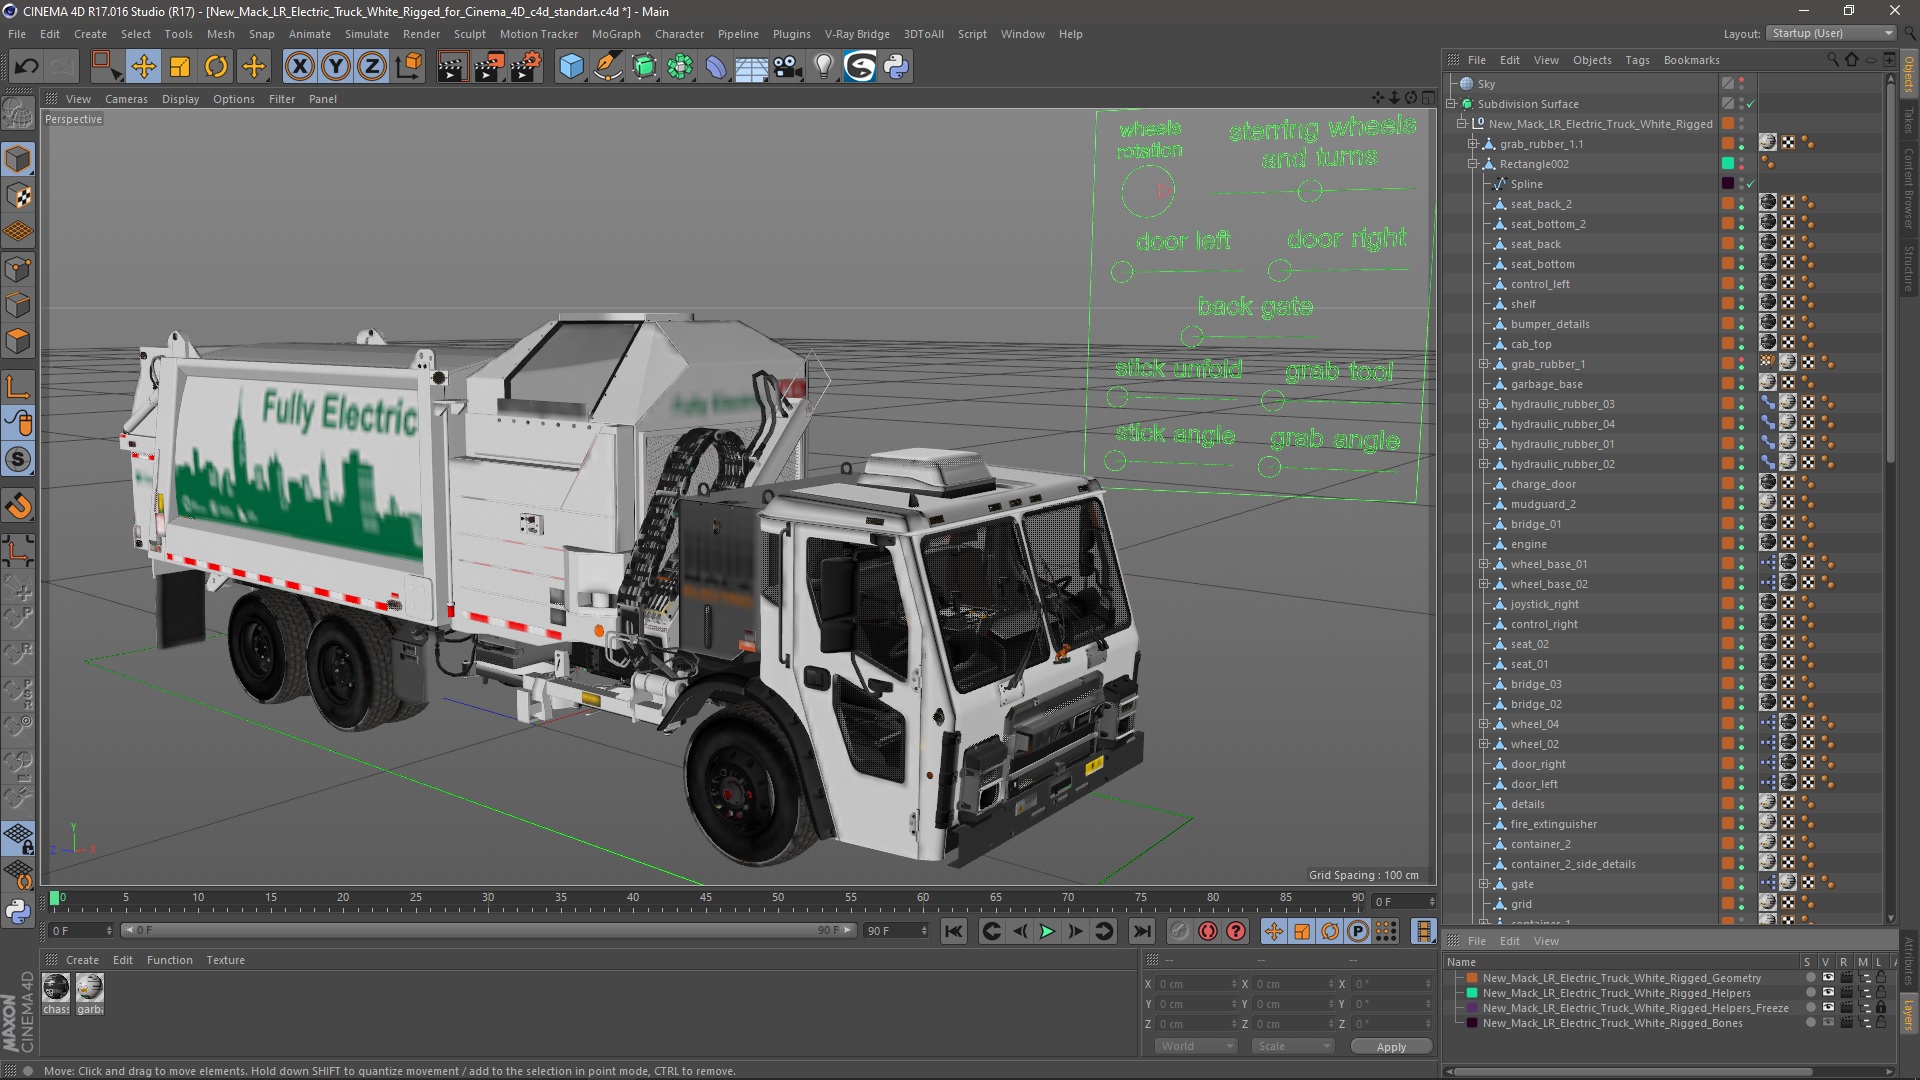The height and width of the screenshot is (1080, 1920).
Task: Open the Simulate menu
Action: pos(367,34)
